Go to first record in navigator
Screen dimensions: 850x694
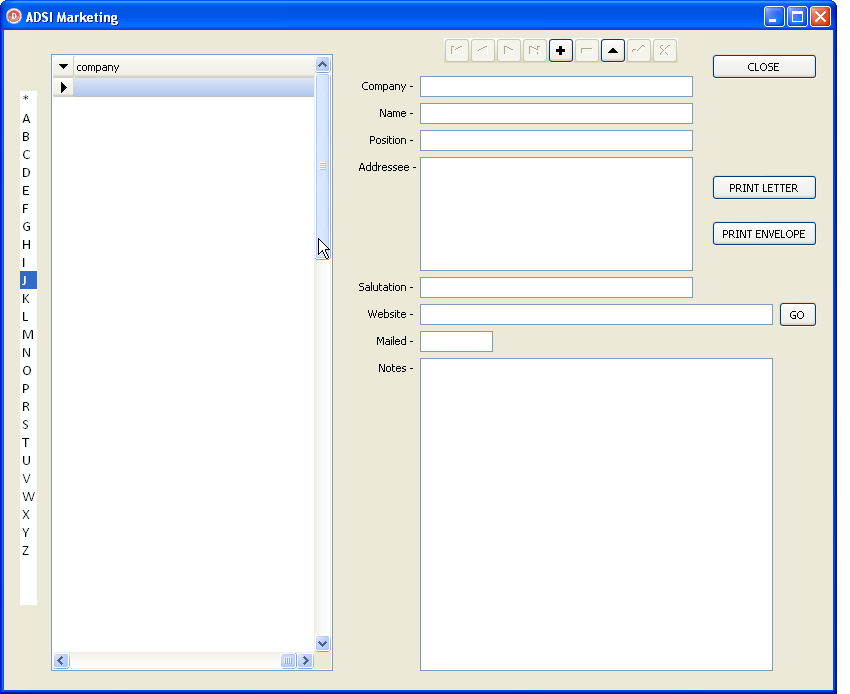click(x=457, y=50)
